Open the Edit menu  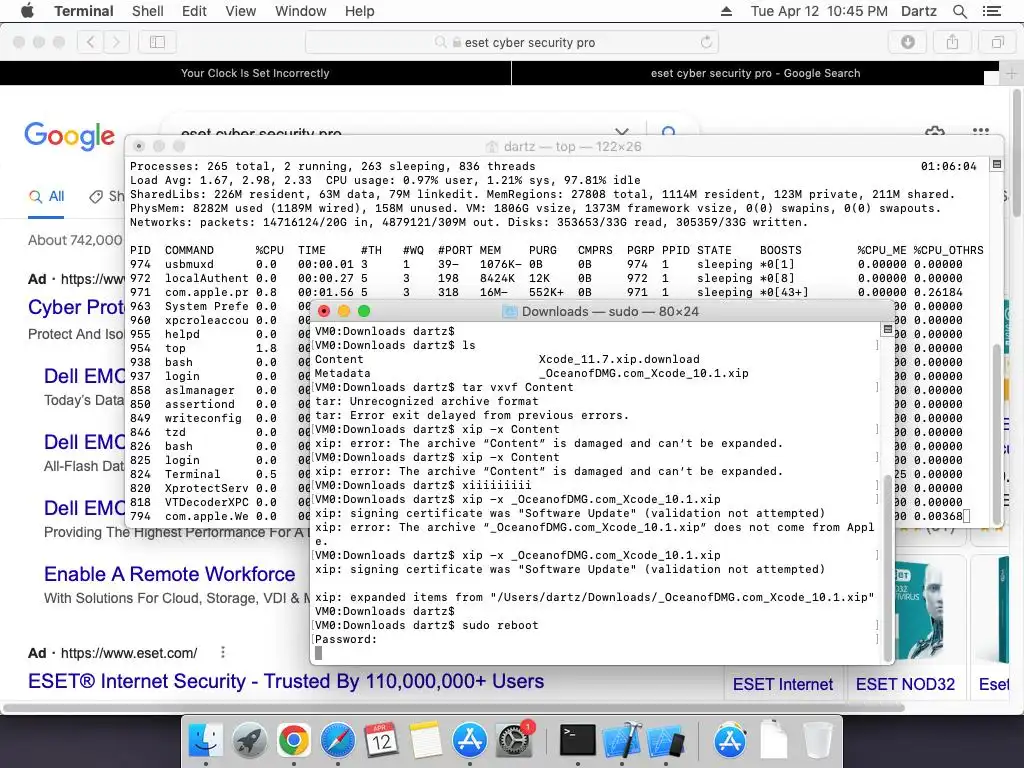coord(194,11)
